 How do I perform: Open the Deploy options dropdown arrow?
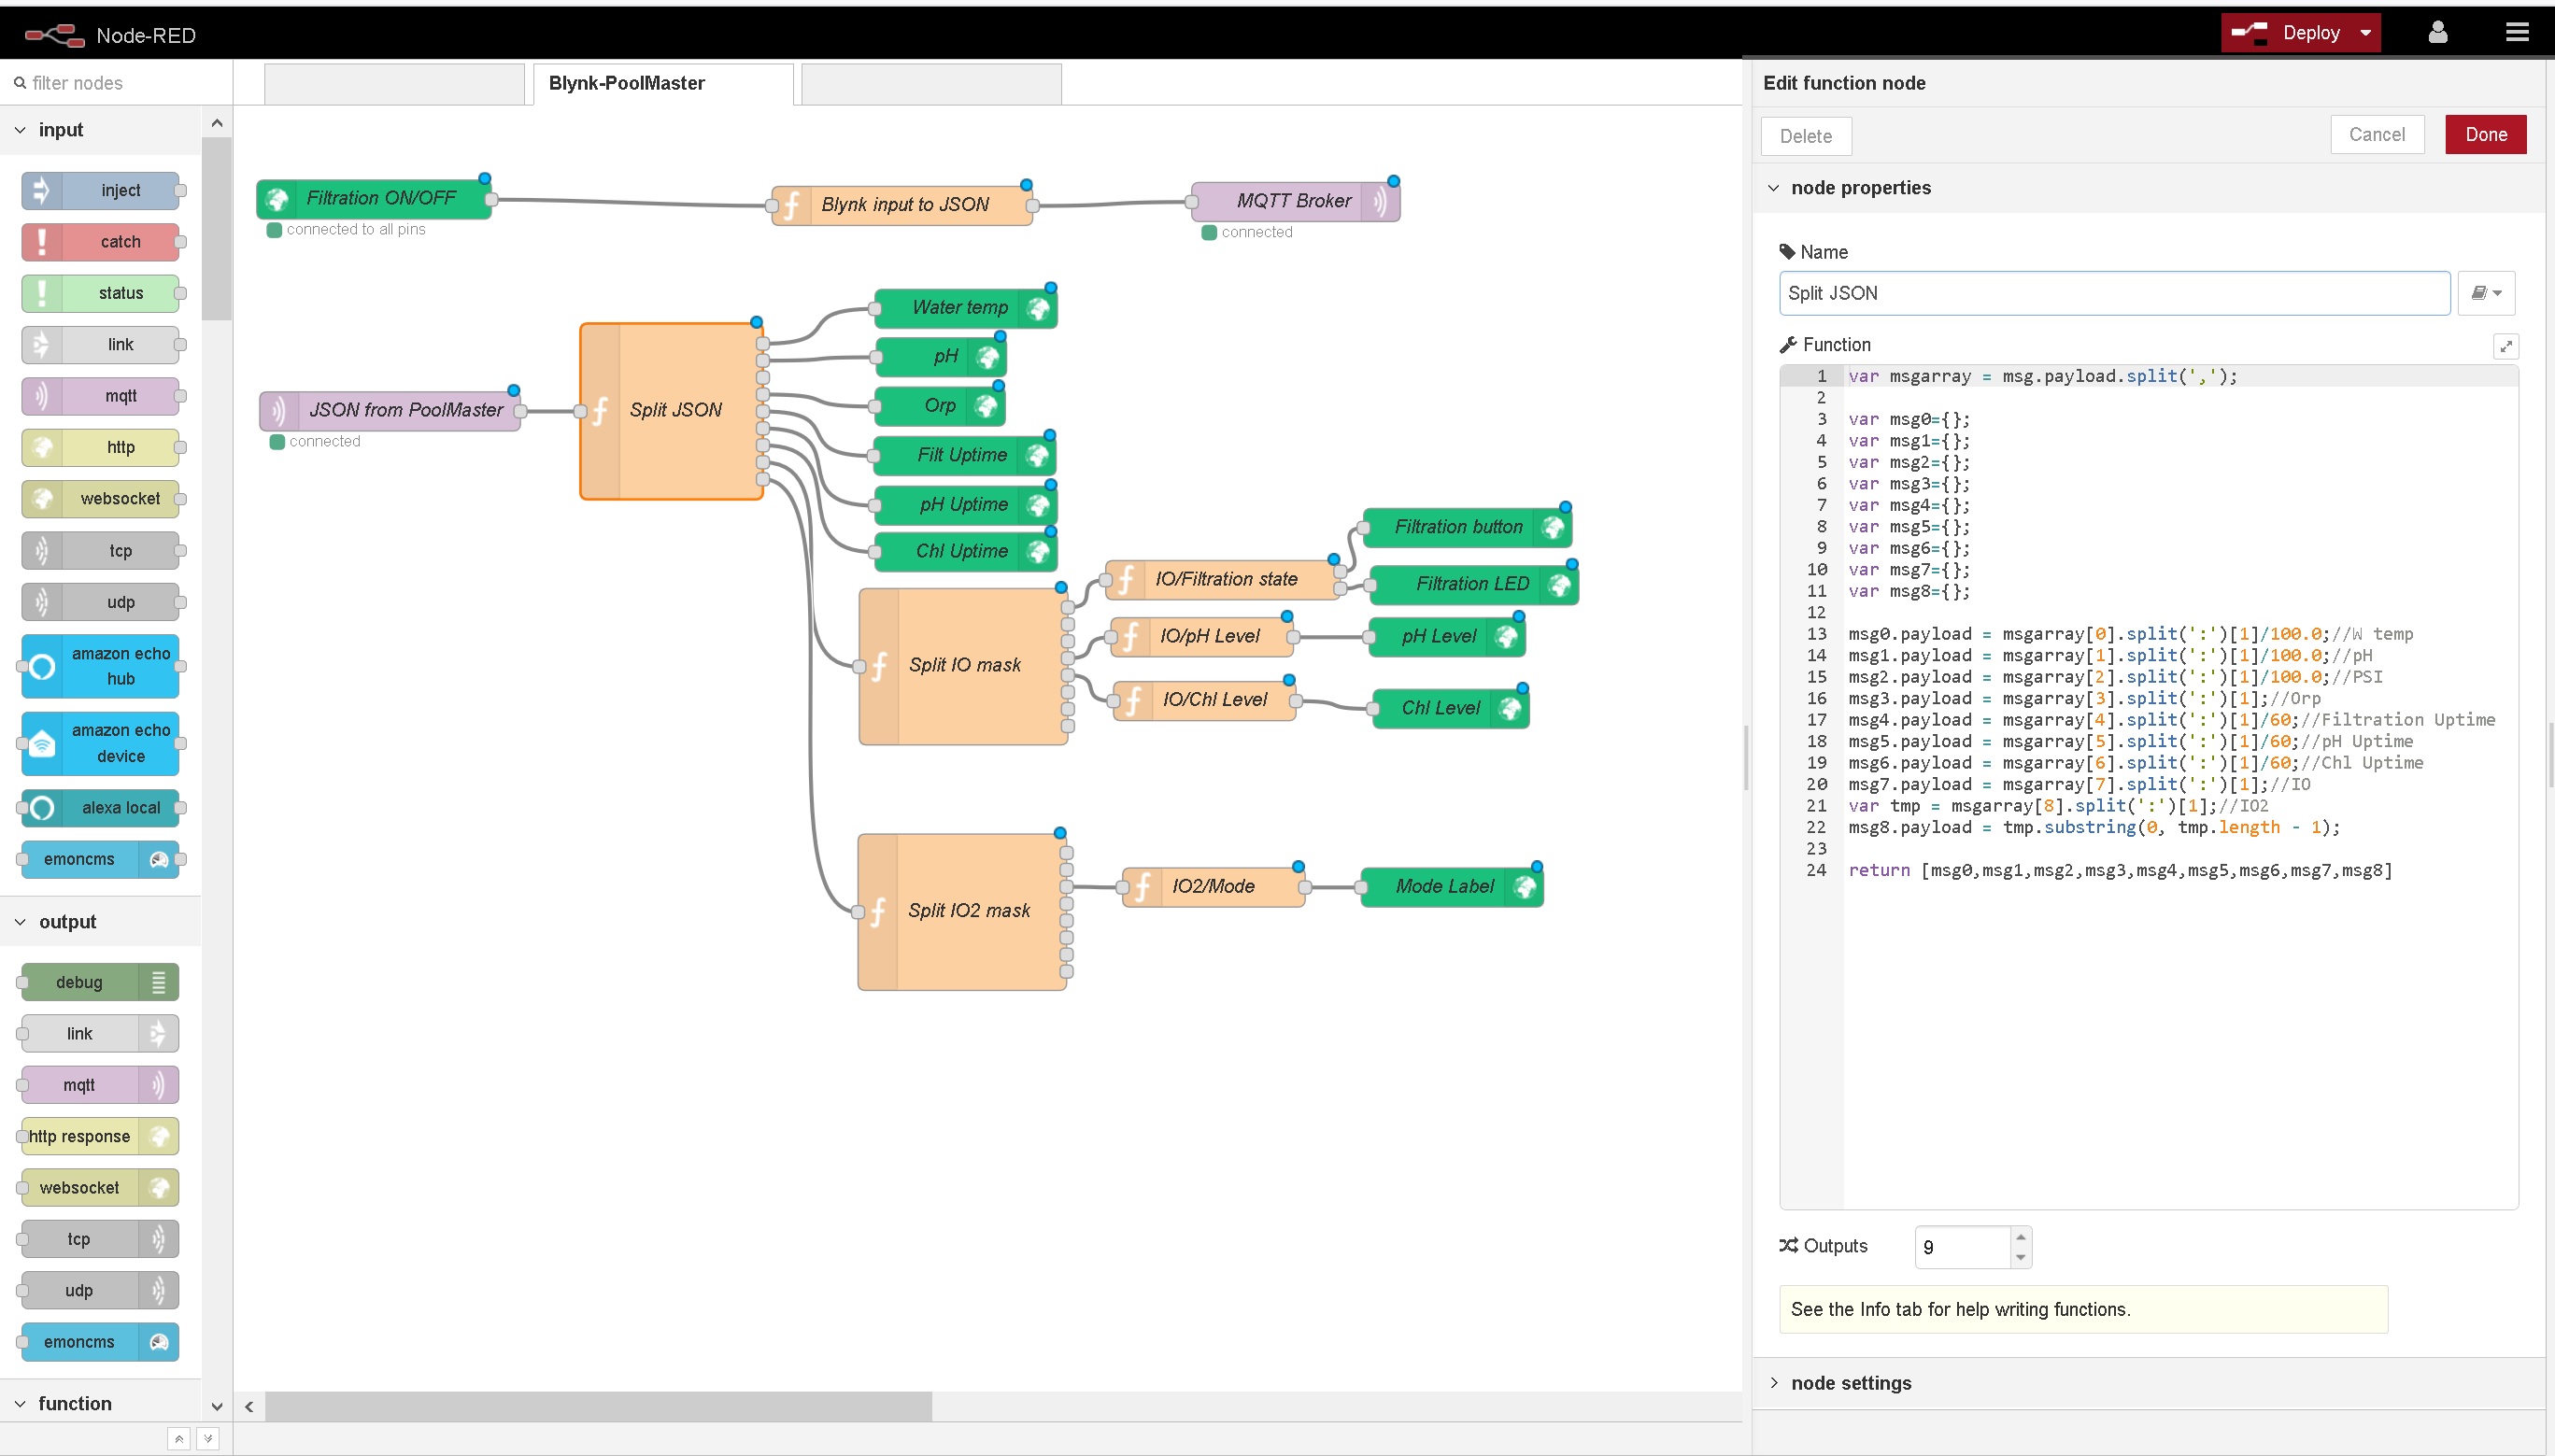tap(2366, 33)
